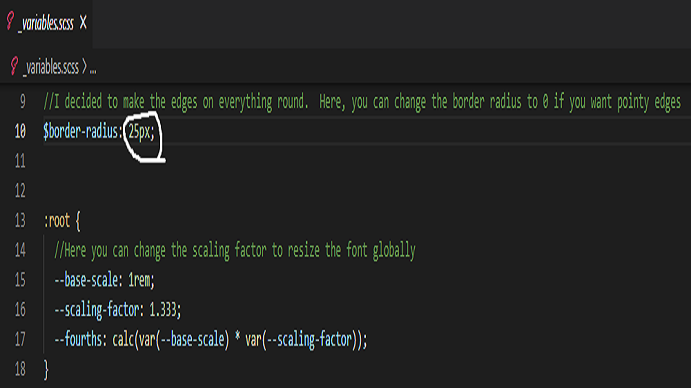The height and width of the screenshot is (388, 691).
Task: Click line number 13 in the gutter
Action: 20,220
